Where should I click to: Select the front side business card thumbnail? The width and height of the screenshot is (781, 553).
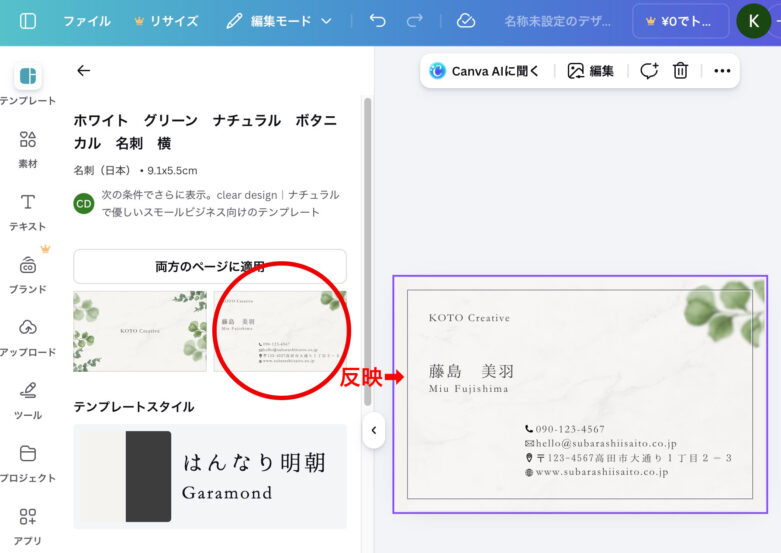140,331
